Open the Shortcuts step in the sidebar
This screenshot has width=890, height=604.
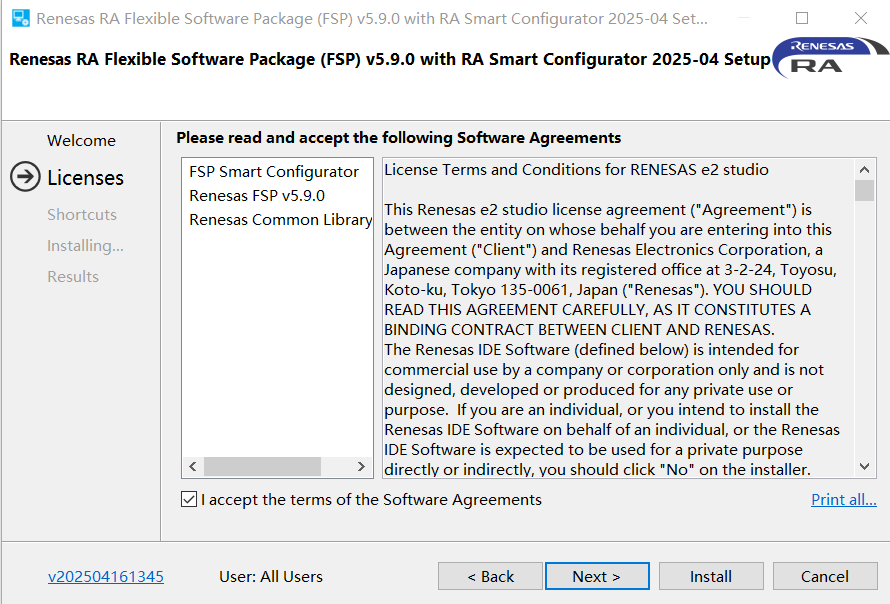(x=82, y=215)
